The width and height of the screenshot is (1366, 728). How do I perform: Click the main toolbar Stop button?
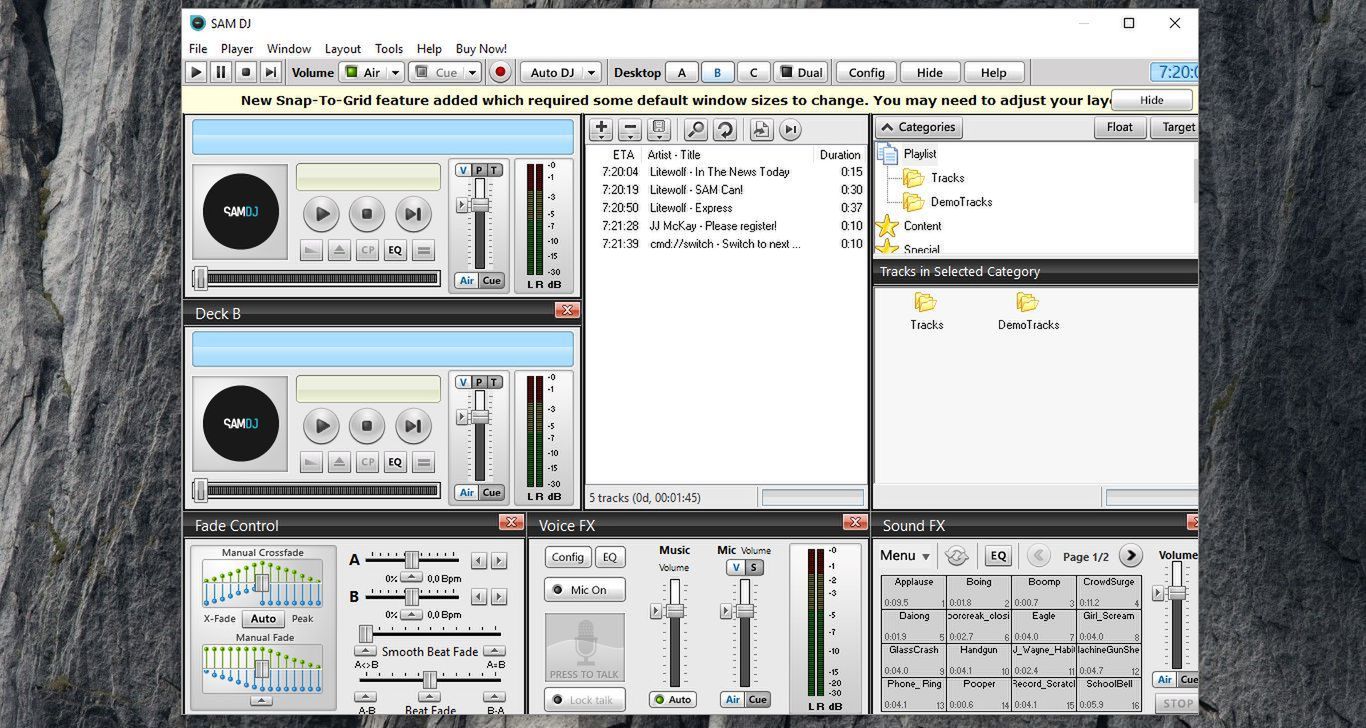point(245,72)
